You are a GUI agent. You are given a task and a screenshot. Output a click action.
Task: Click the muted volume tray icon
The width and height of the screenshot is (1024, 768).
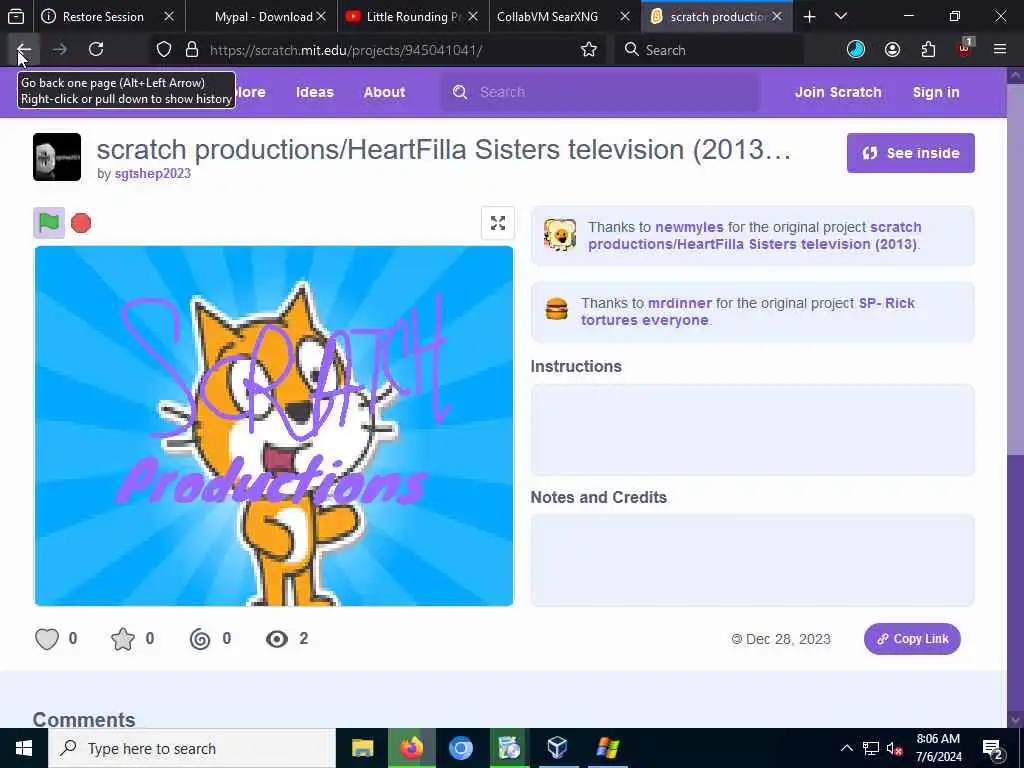point(894,748)
